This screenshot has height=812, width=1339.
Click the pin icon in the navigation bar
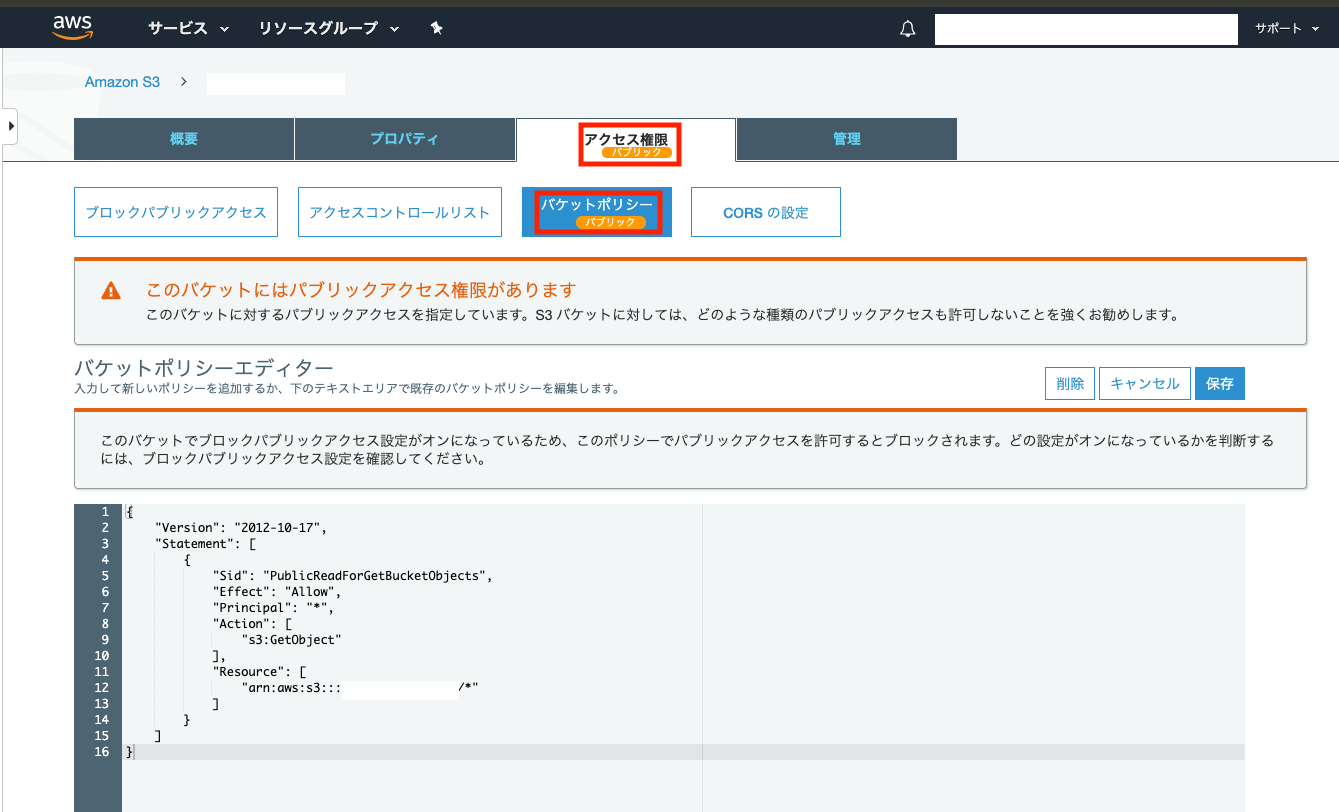(x=436, y=29)
